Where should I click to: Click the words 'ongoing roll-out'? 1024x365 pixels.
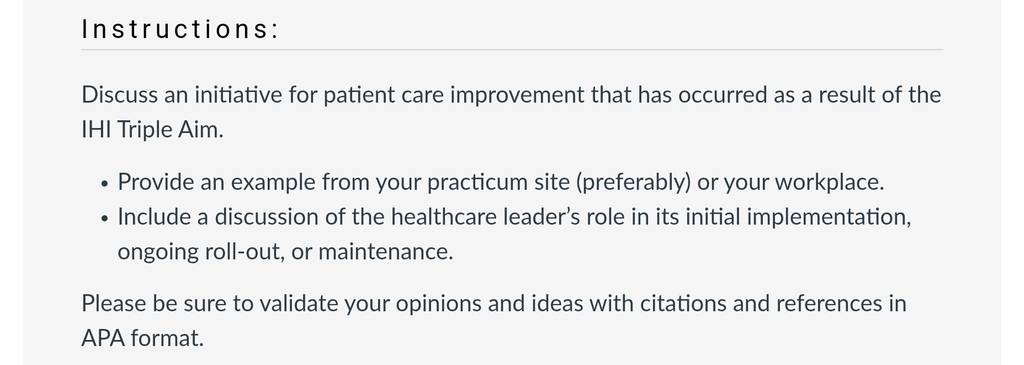200,252
